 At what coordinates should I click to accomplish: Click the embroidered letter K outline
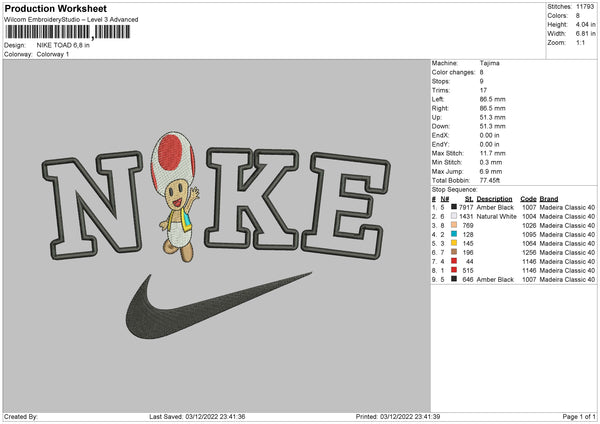tap(251, 199)
